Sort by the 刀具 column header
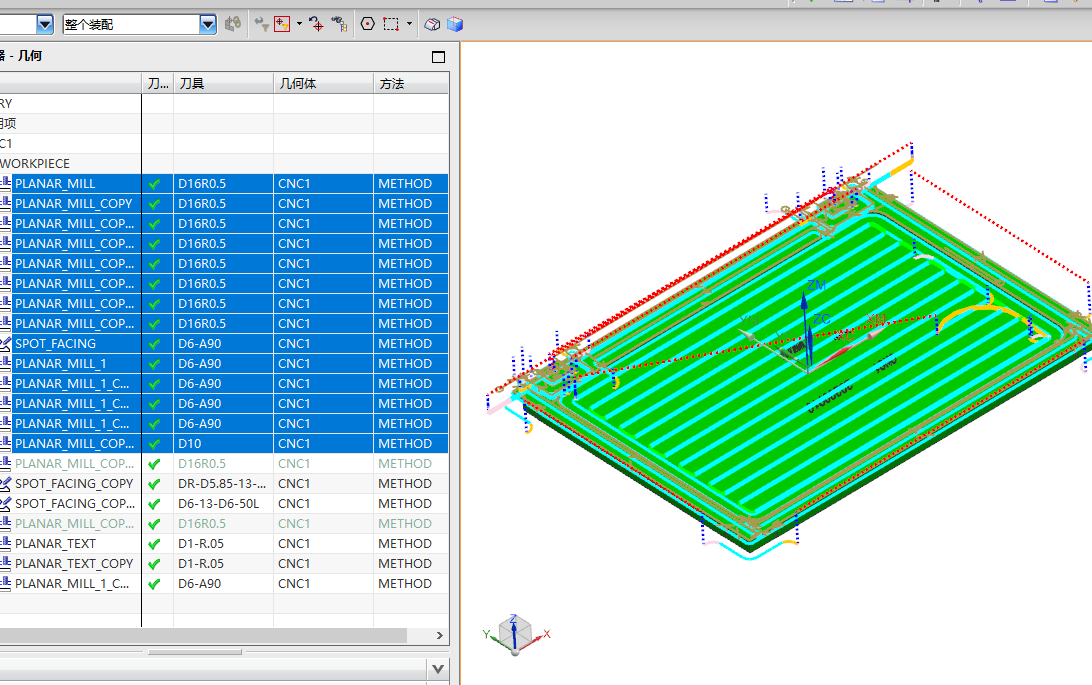 (x=223, y=84)
